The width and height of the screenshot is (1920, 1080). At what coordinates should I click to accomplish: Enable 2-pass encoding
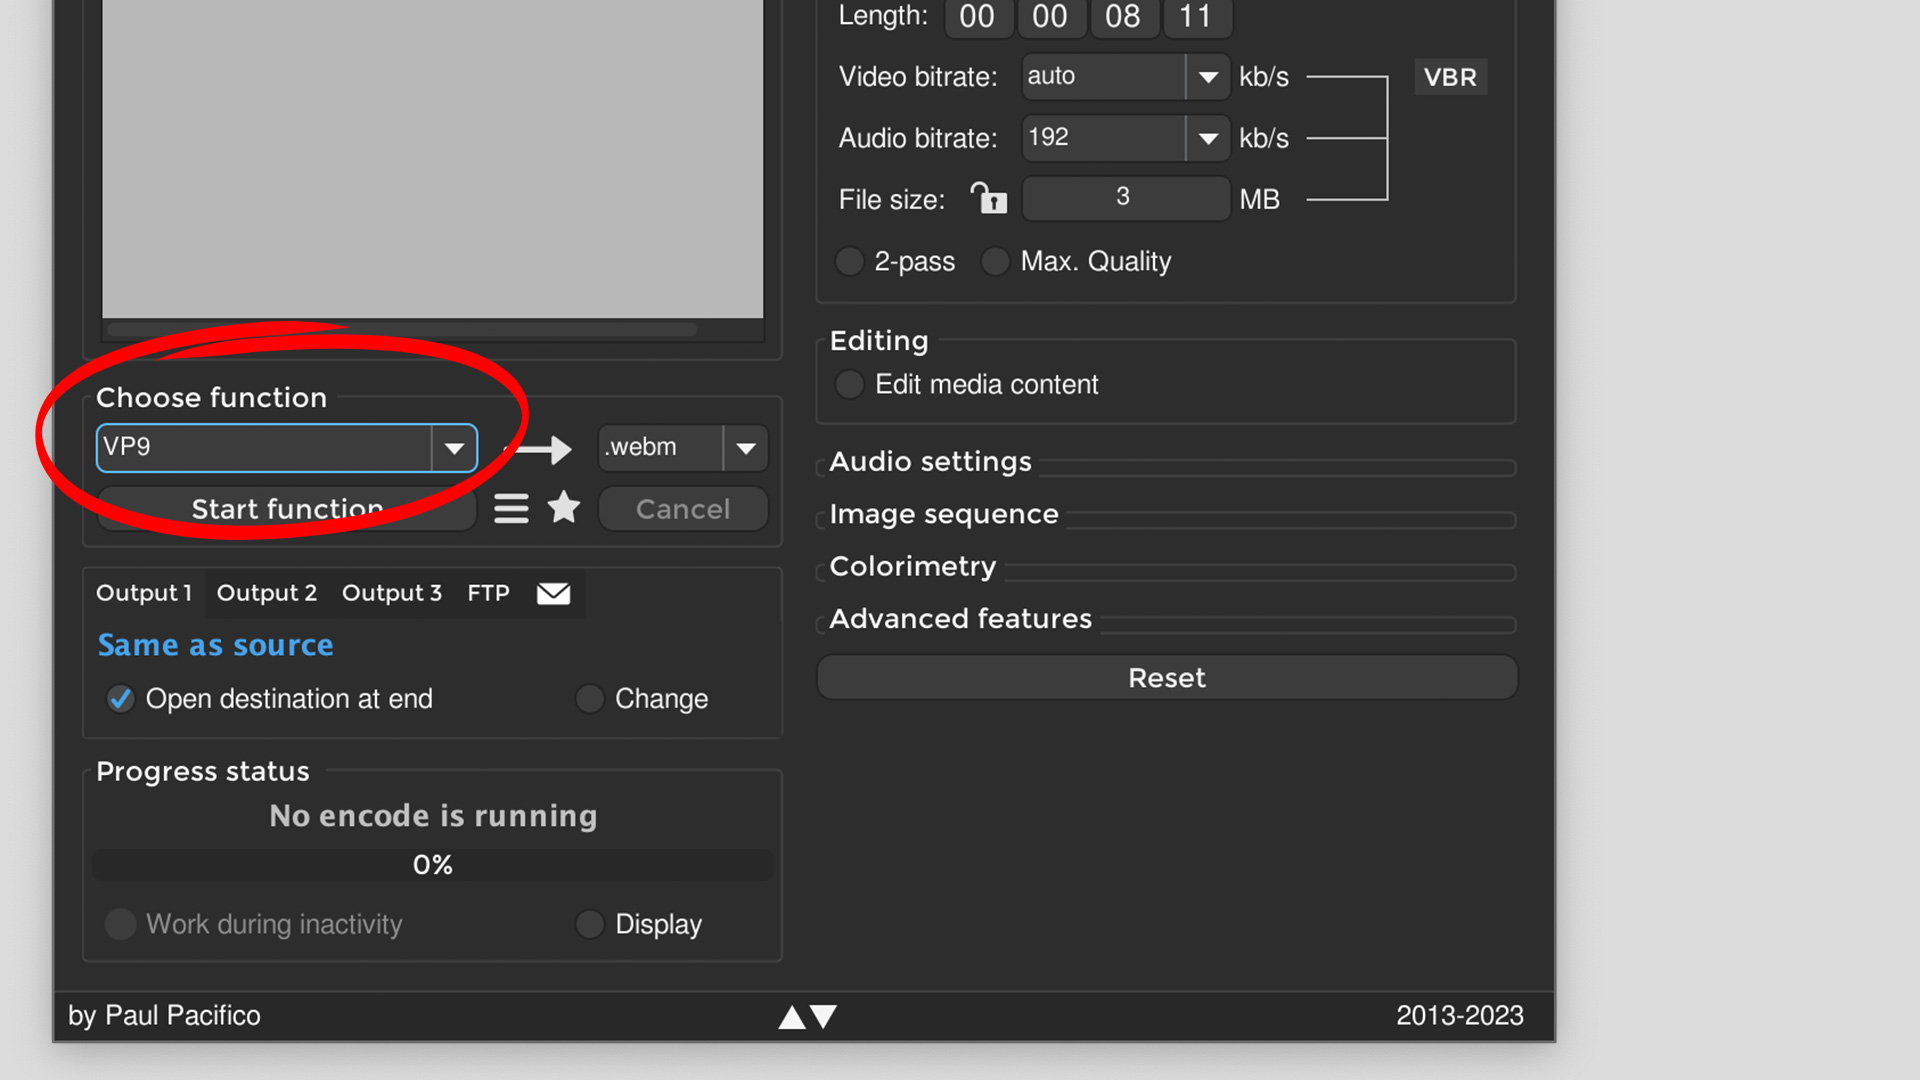(x=849, y=261)
